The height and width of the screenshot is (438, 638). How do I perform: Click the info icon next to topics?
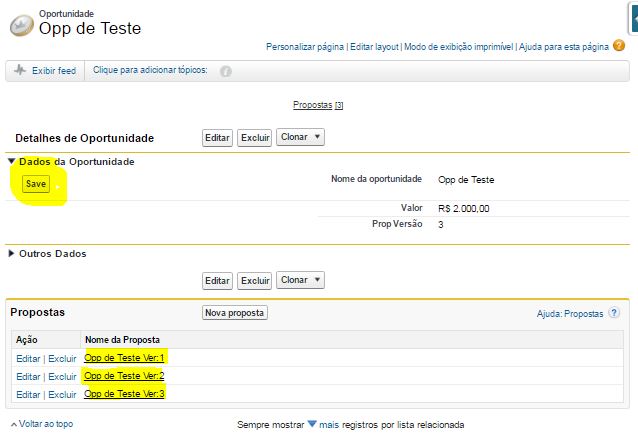(225, 71)
